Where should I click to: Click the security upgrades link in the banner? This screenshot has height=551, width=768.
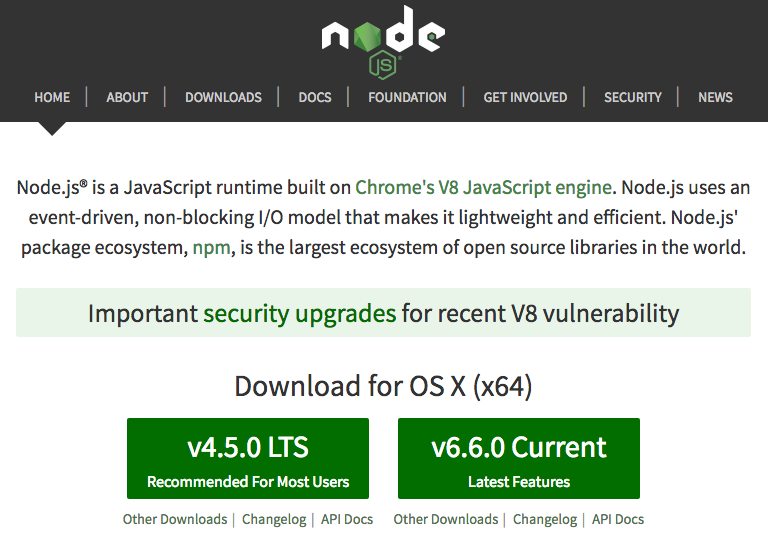(x=299, y=313)
